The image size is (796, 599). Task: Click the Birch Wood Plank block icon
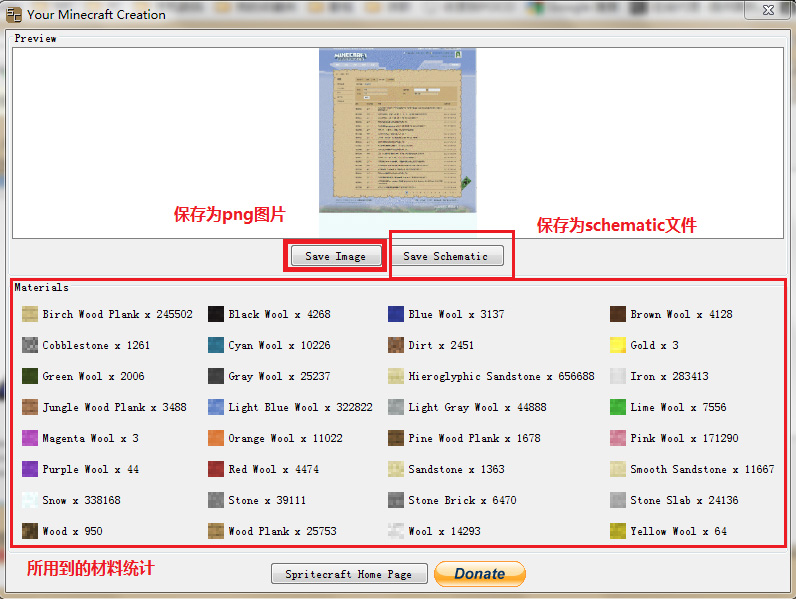(30, 314)
